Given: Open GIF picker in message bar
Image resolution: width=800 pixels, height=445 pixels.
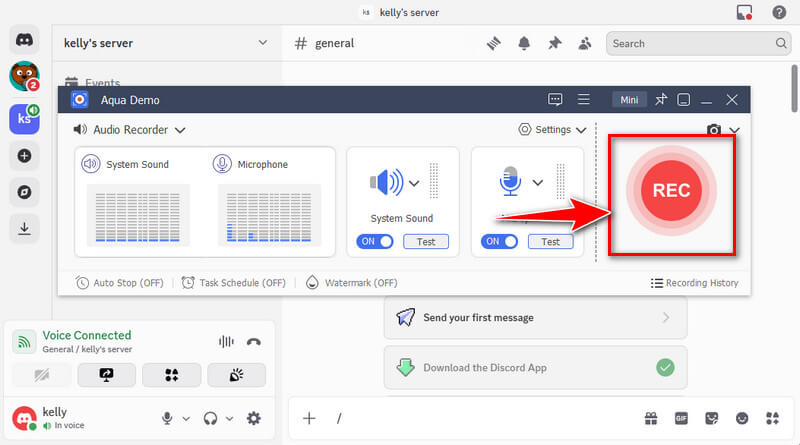Looking at the screenshot, I should [681, 418].
